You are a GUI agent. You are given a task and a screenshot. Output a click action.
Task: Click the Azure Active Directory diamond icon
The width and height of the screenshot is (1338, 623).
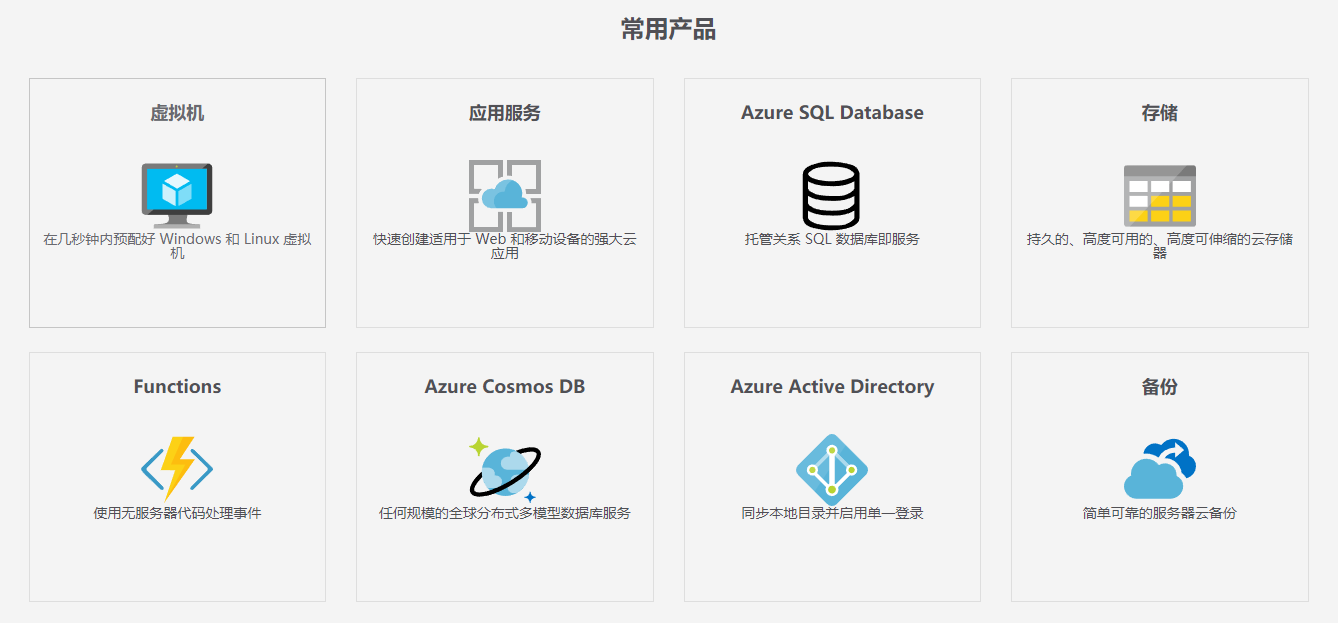click(x=832, y=469)
